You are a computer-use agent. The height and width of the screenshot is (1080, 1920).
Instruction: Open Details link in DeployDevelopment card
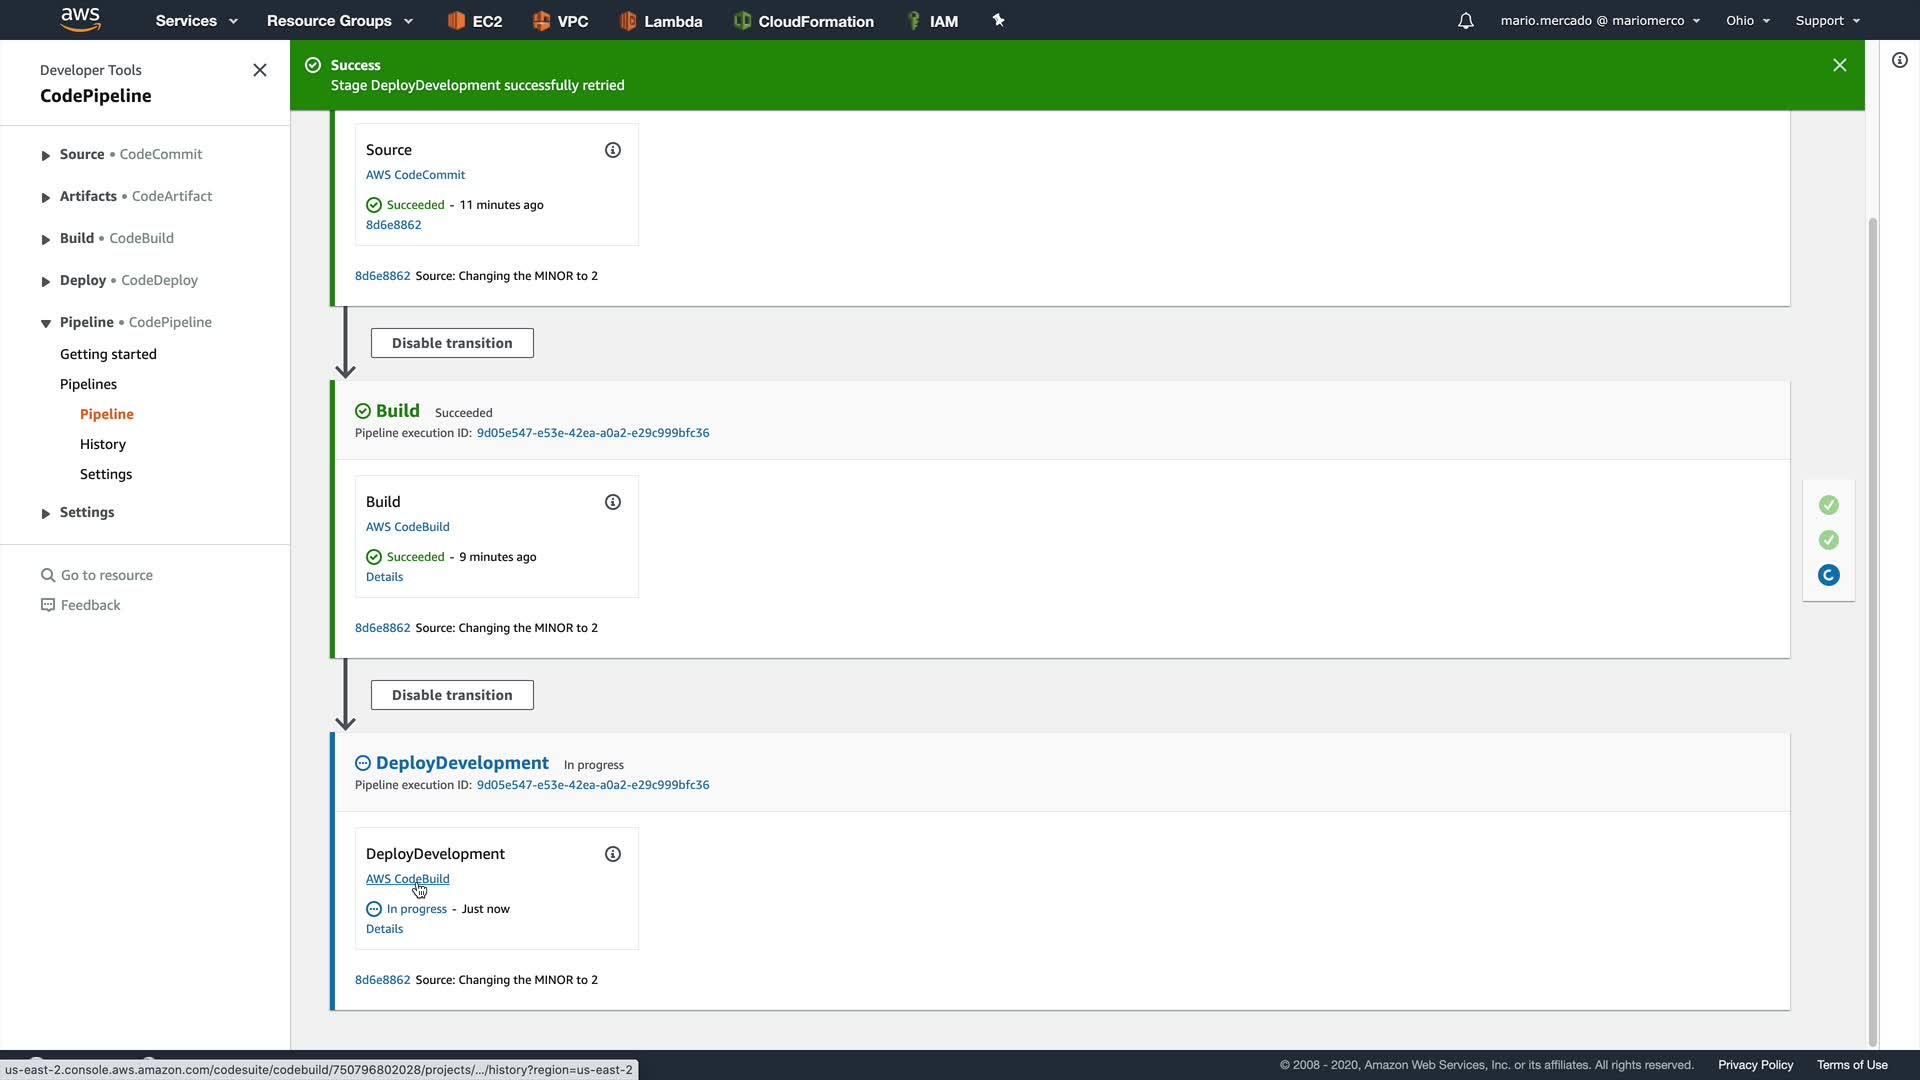coord(384,929)
